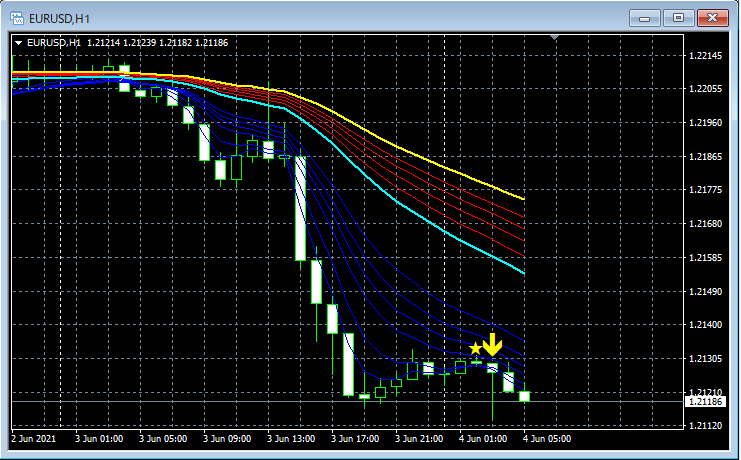Expand the chart menu triangle beside EURUSD,H1
Screen dimensions: 741x460
pyautogui.click(x=18, y=43)
